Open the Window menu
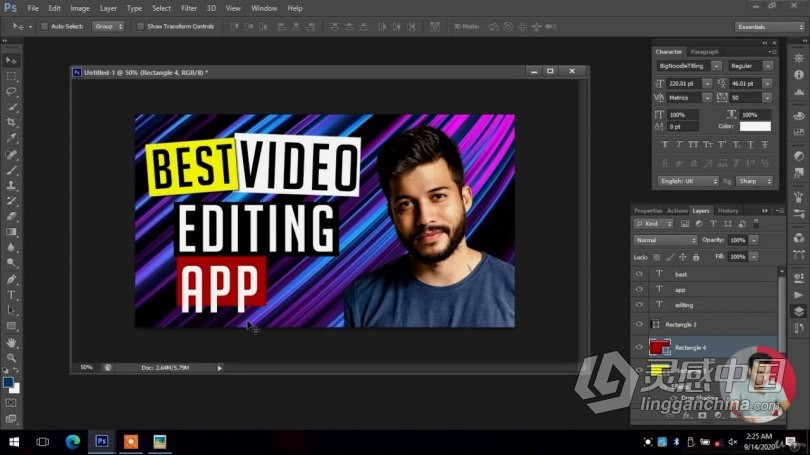This screenshot has width=810, height=455. click(x=264, y=8)
